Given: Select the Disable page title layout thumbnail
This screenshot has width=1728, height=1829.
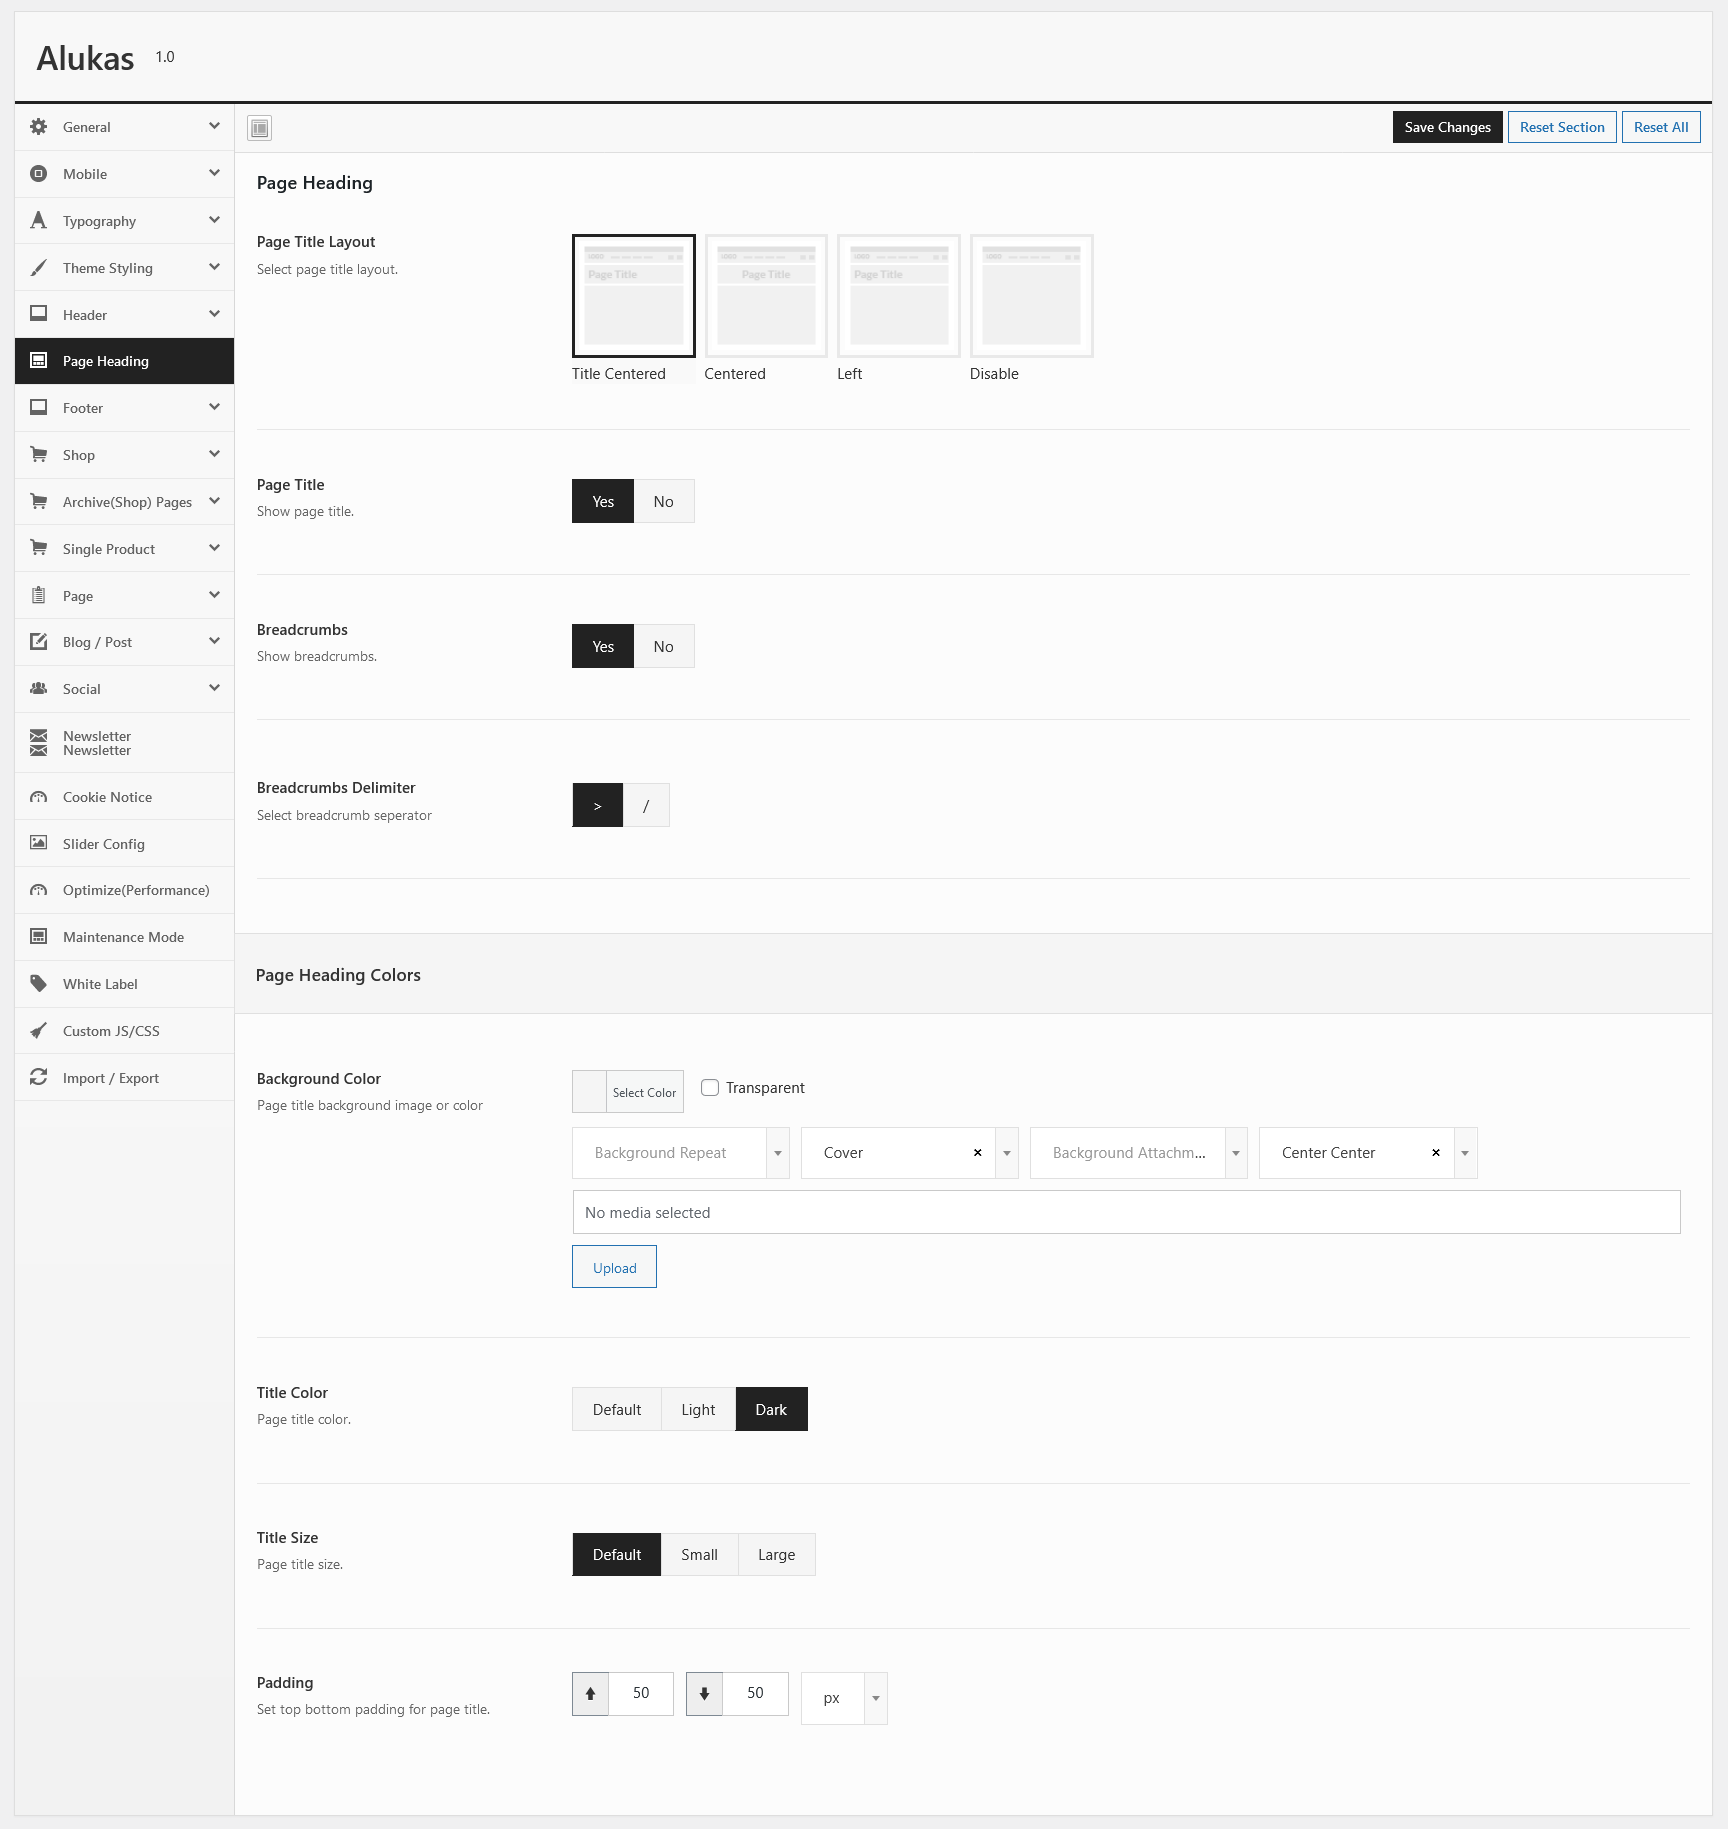Looking at the screenshot, I should coord(1031,296).
